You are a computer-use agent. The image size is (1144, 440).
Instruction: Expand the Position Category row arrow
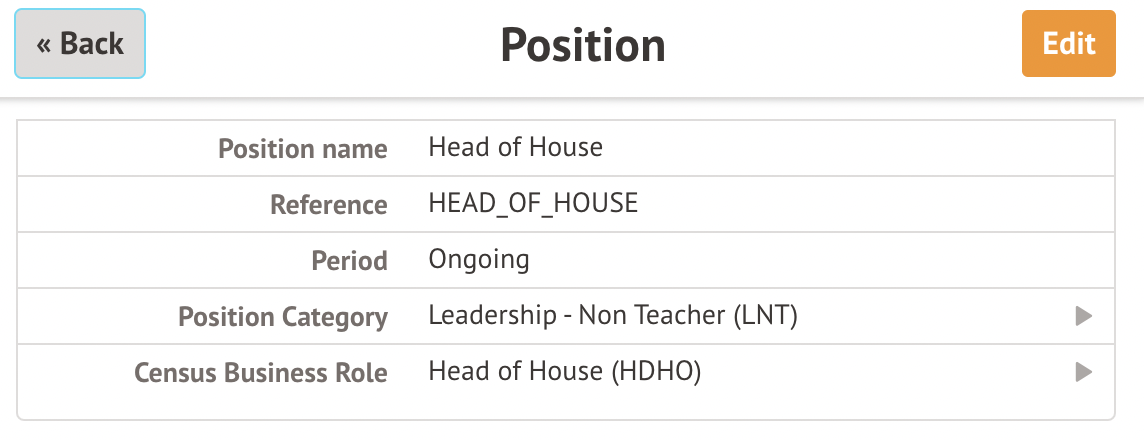click(1082, 317)
